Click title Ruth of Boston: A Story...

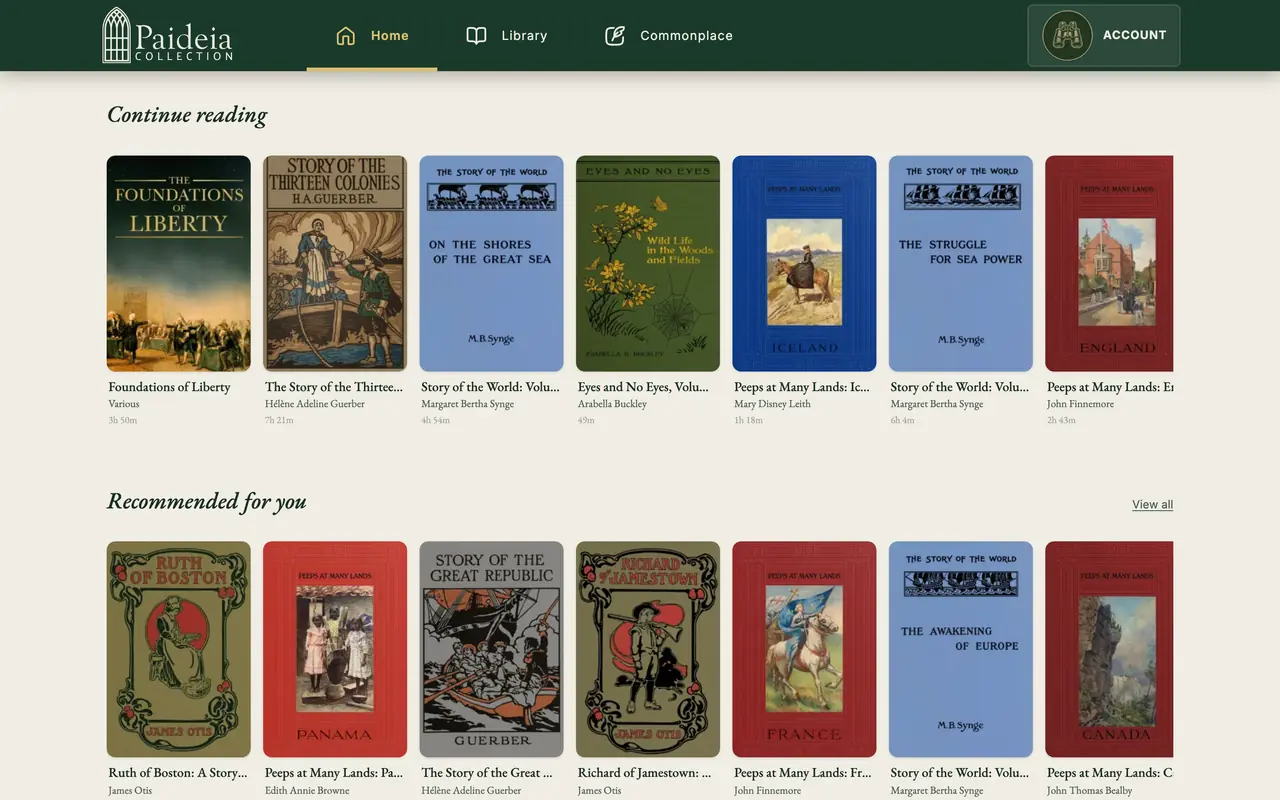point(177,773)
